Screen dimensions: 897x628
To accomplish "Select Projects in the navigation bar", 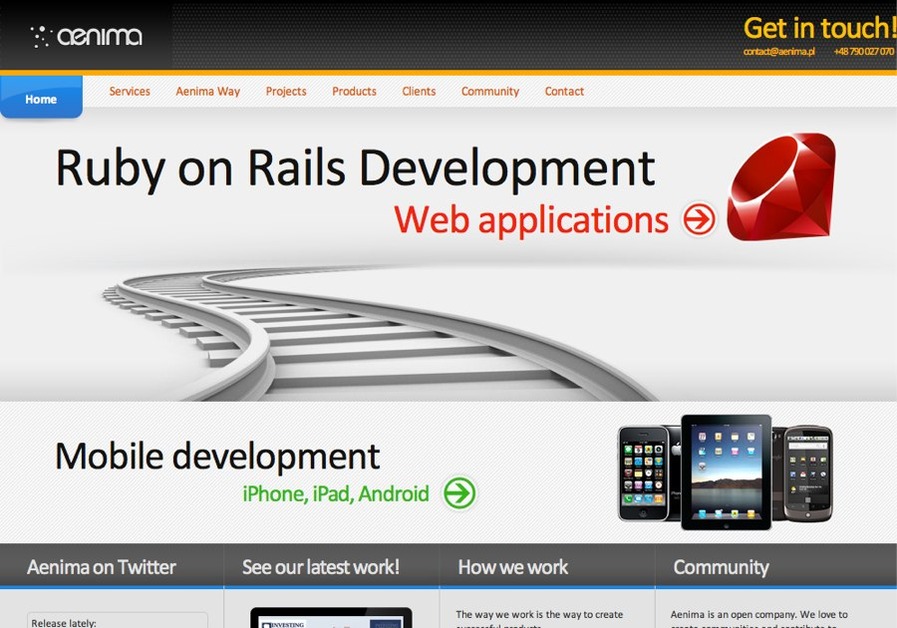I will click(286, 91).
